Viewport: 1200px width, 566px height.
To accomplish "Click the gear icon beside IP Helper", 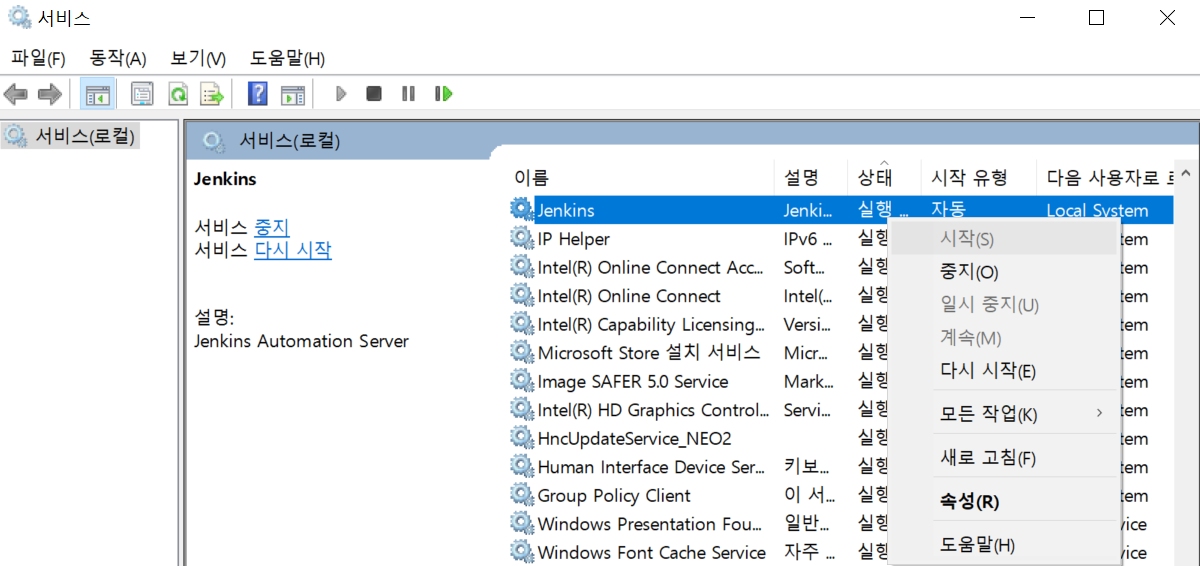I will point(522,238).
